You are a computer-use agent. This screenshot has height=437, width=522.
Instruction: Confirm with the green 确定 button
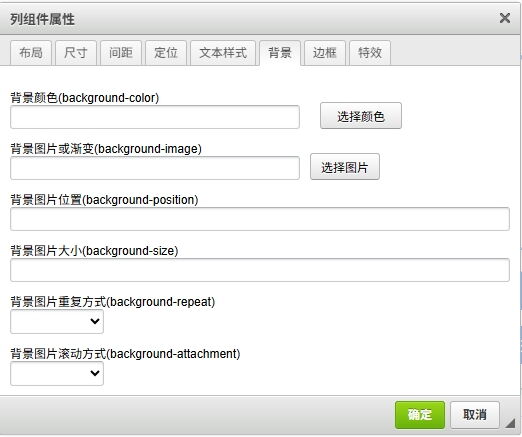(x=420, y=415)
